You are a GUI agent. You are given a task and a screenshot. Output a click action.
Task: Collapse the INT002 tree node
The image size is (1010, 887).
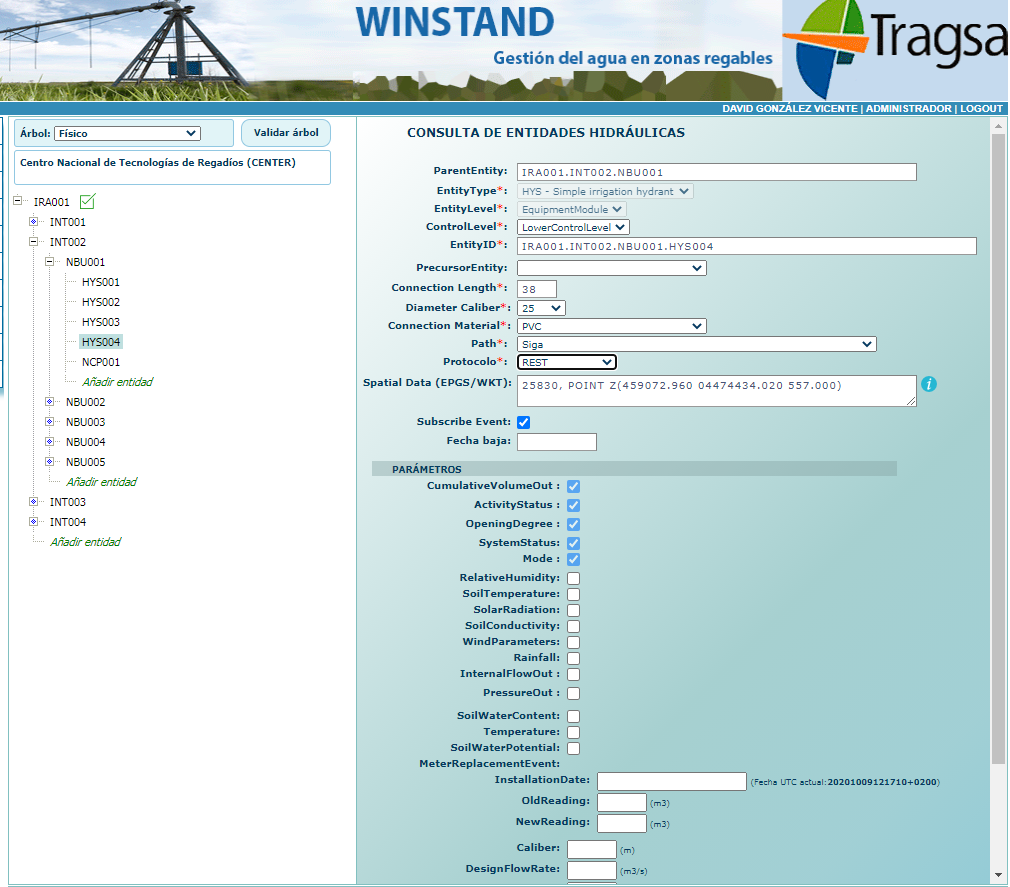[x=33, y=242]
